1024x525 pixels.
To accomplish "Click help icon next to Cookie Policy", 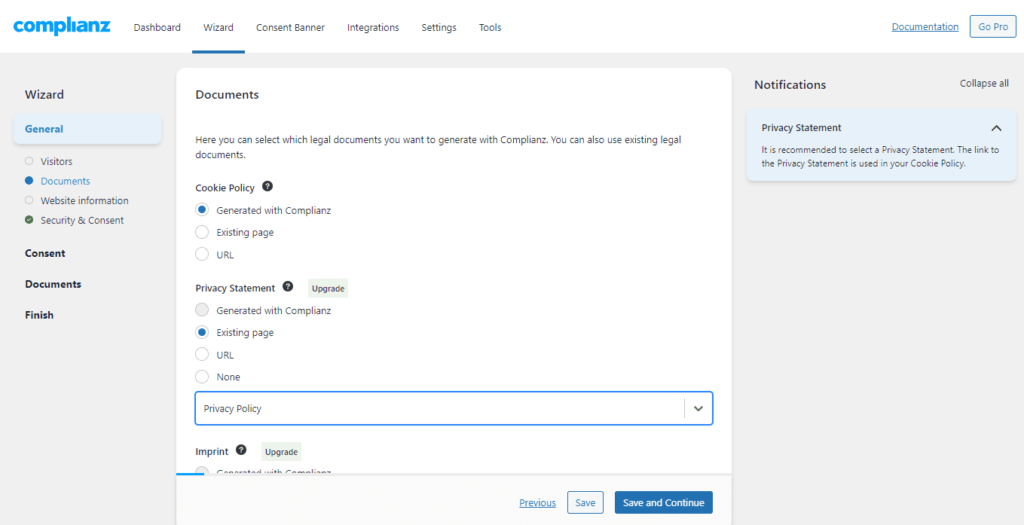I will 267,187.
